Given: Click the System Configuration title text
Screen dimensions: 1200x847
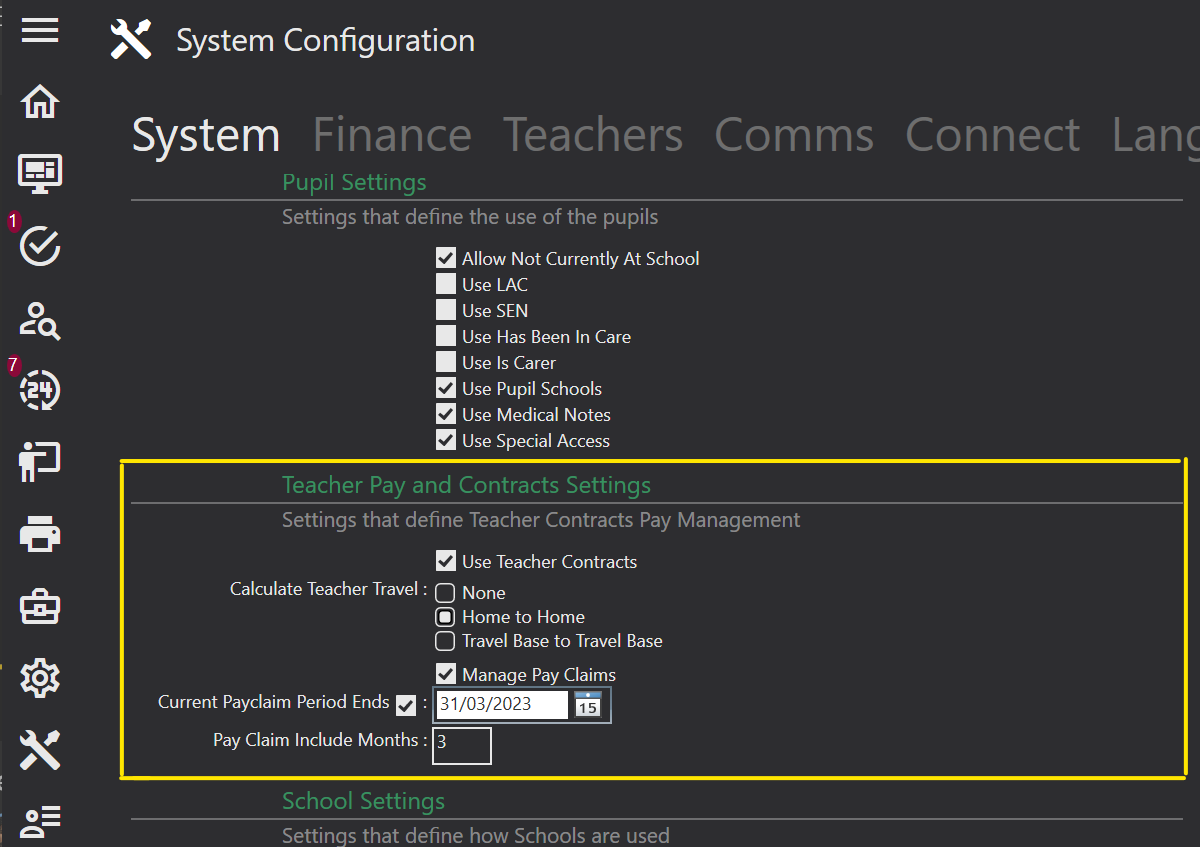Looking at the screenshot, I should (x=326, y=41).
